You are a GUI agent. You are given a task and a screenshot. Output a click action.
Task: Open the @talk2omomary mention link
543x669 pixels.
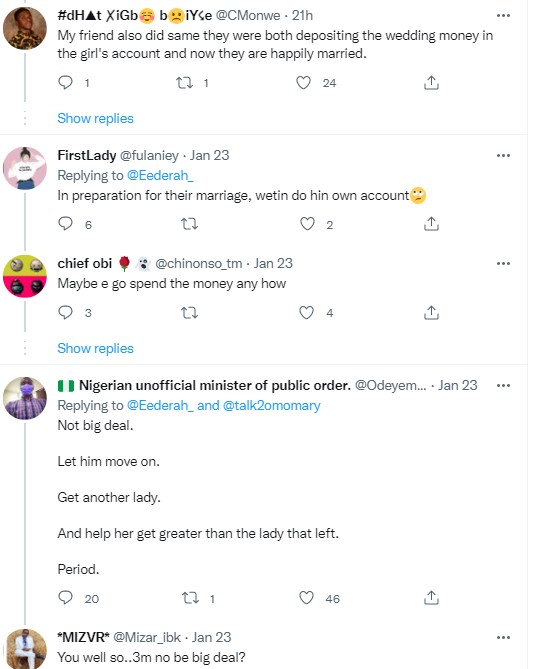tap(271, 405)
